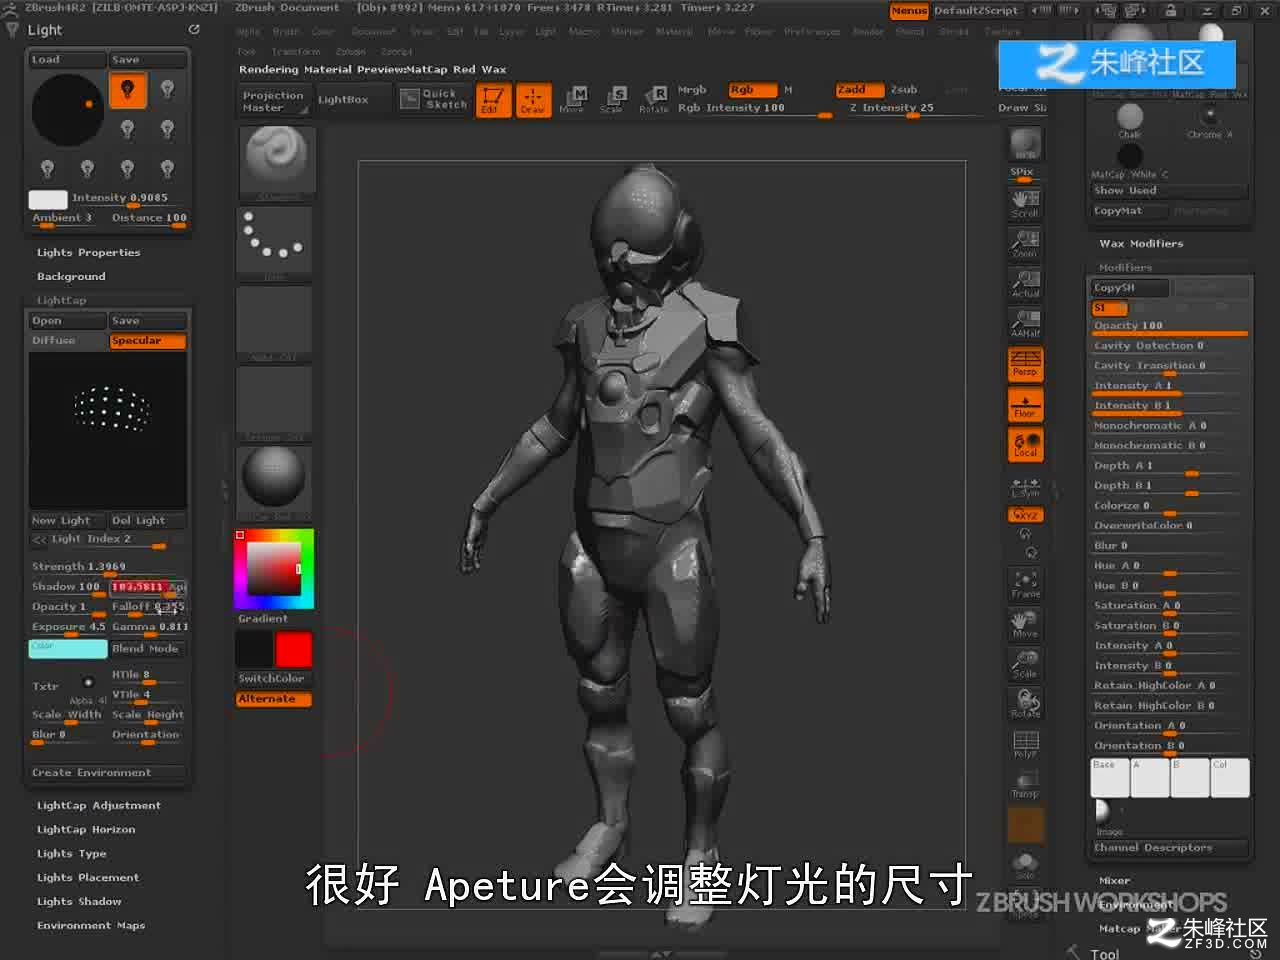Click CopyMat button
1280x960 pixels.
1130,211
